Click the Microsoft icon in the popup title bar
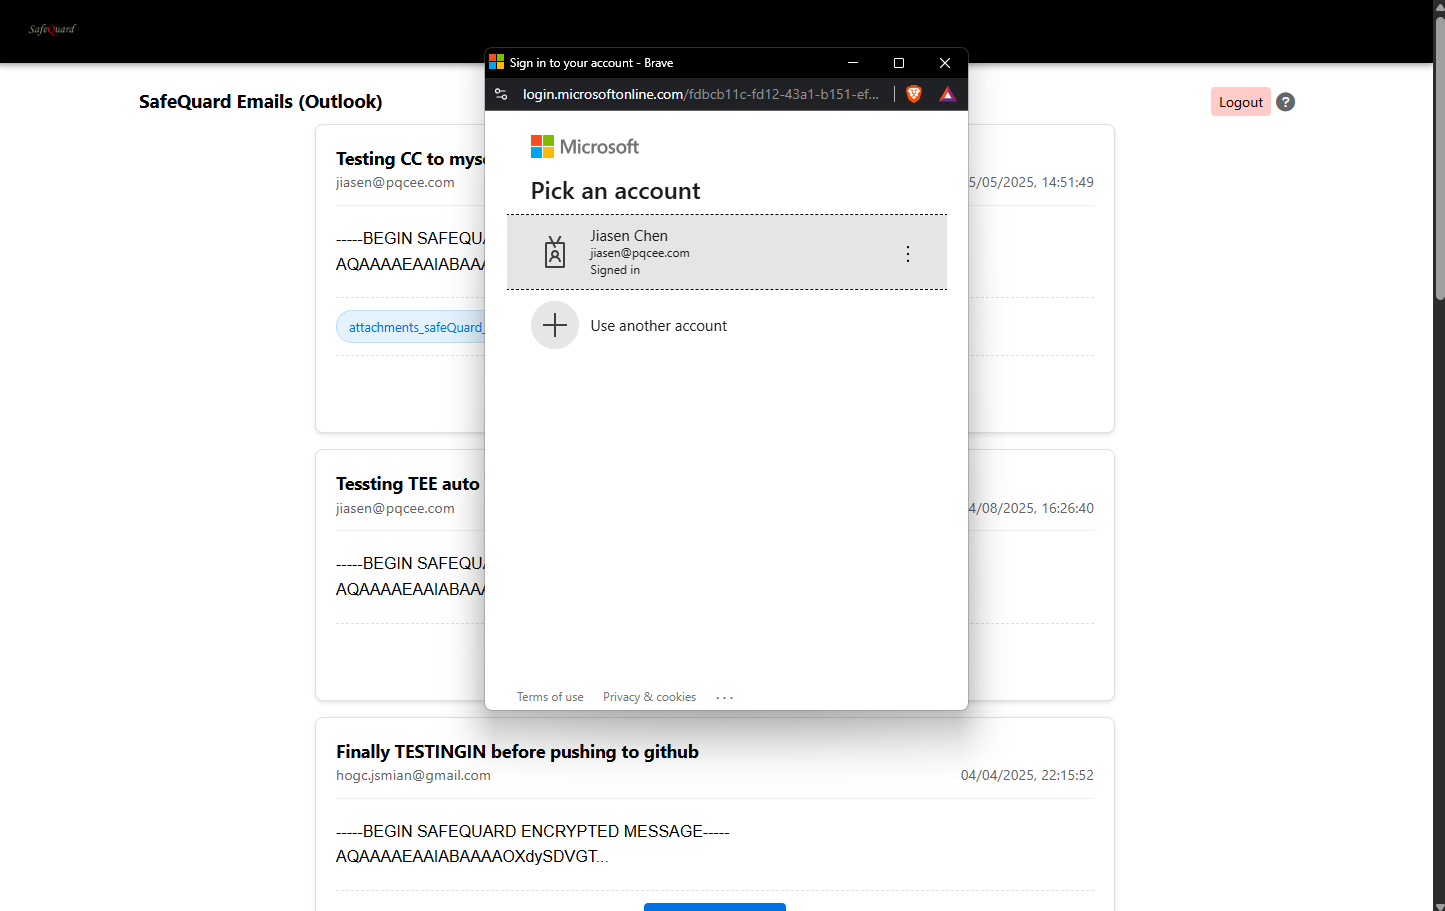 pyautogui.click(x=497, y=62)
